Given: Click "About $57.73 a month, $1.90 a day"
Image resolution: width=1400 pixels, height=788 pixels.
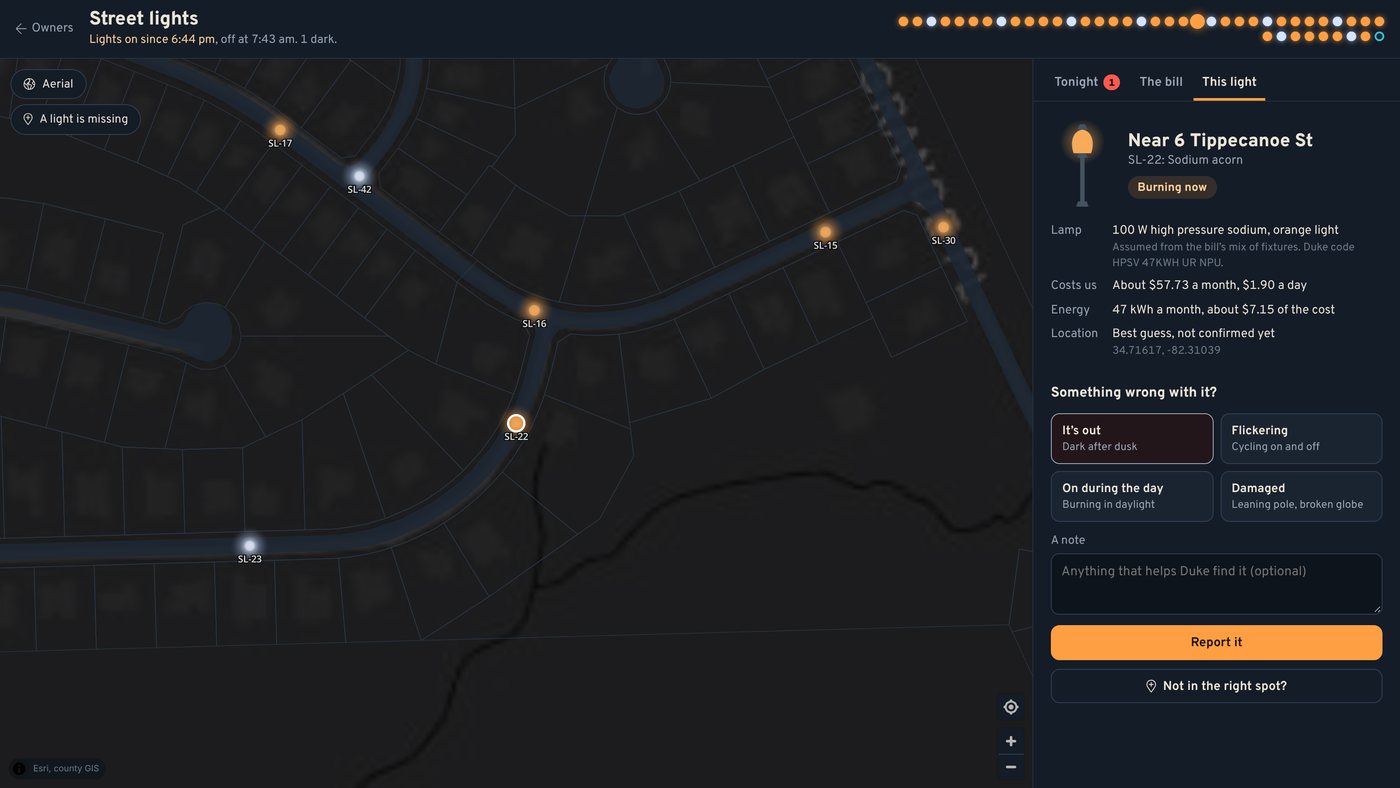Looking at the screenshot, I should click(1209, 286).
